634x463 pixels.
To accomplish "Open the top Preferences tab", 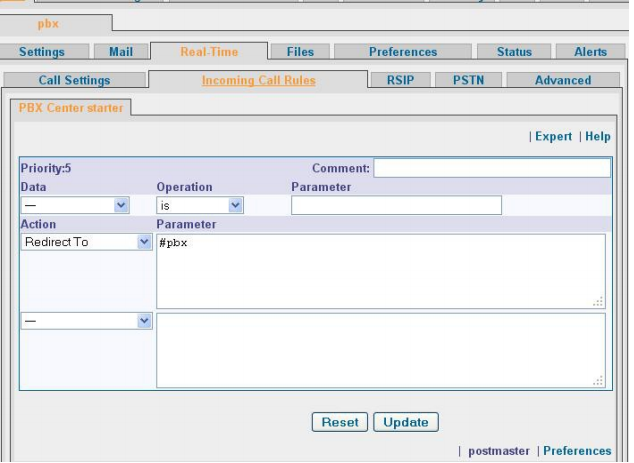I will (403, 52).
